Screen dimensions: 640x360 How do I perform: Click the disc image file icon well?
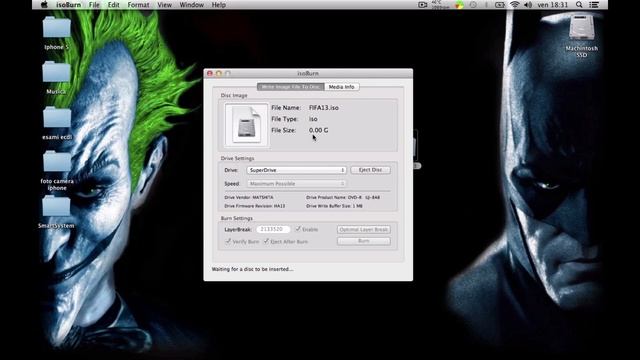tap(246, 124)
